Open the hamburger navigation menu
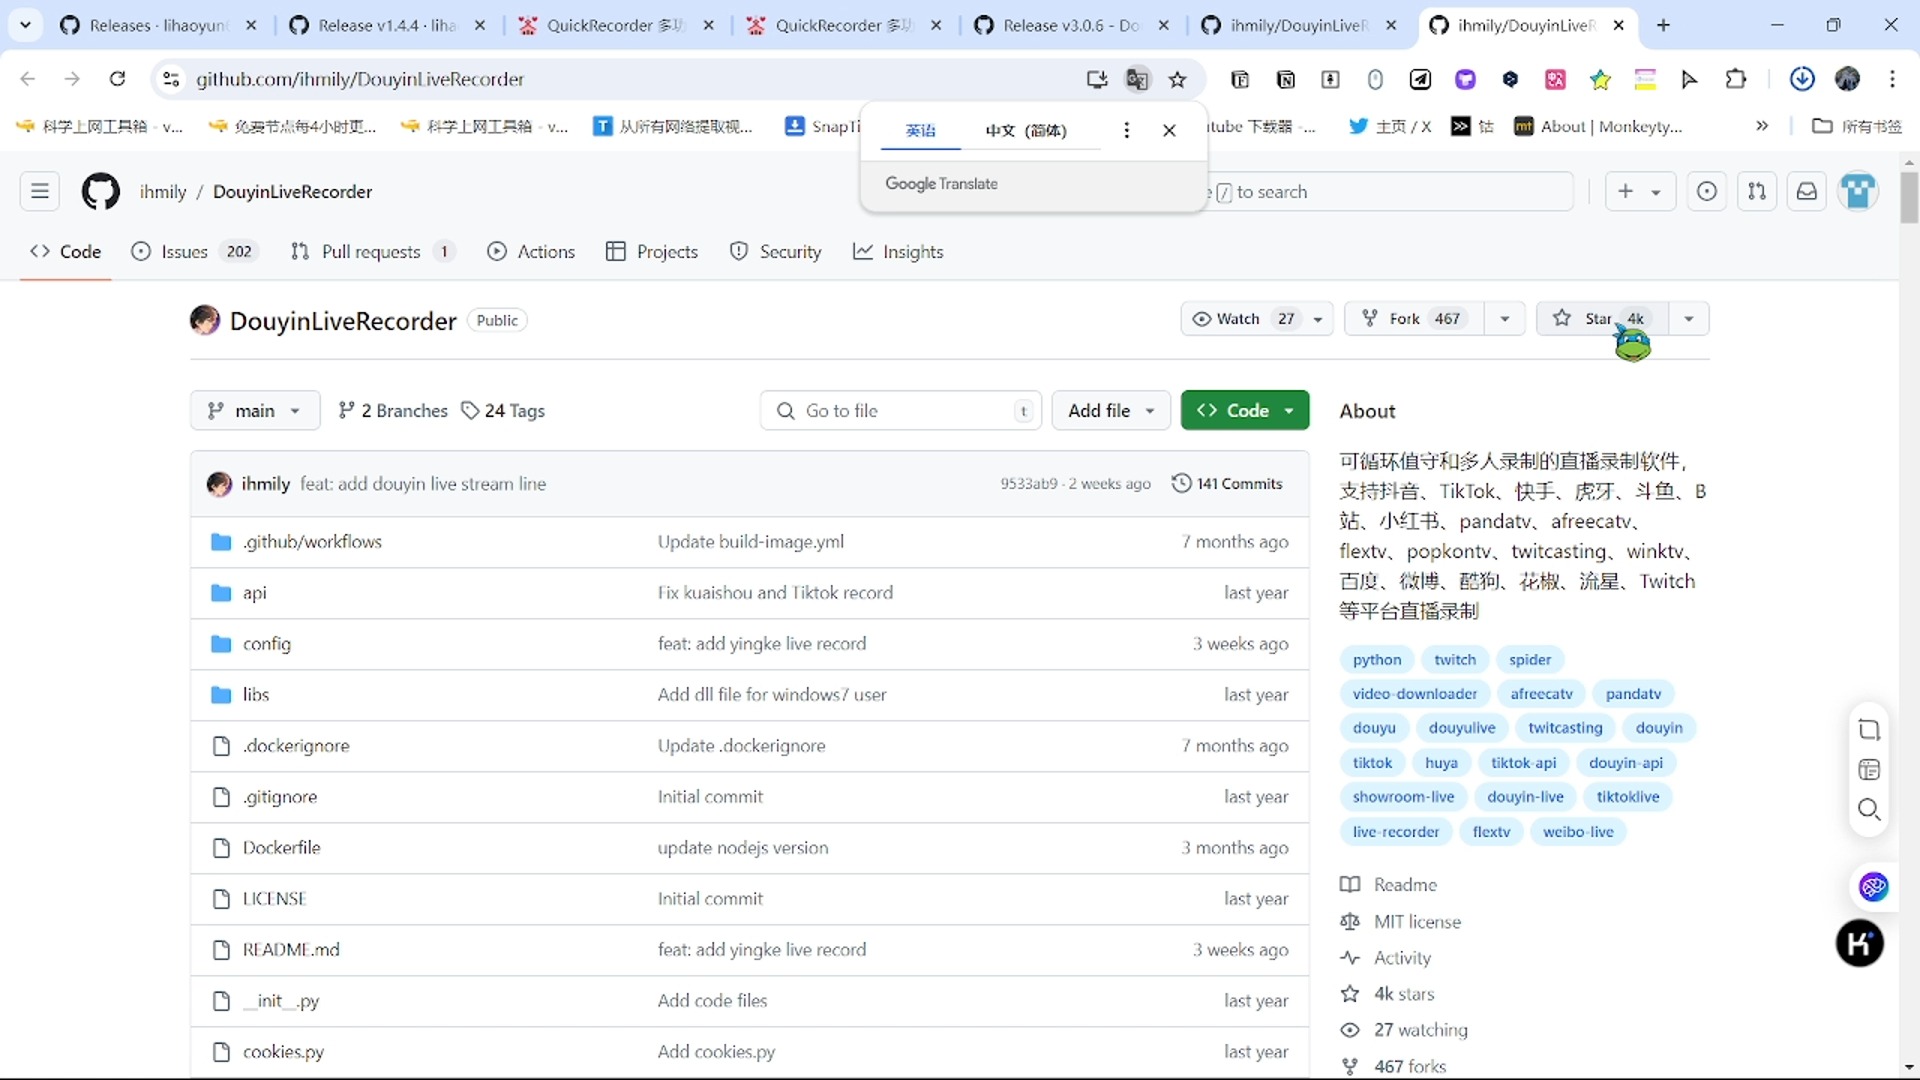The image size is (1920, 1080). pos(40,191)
